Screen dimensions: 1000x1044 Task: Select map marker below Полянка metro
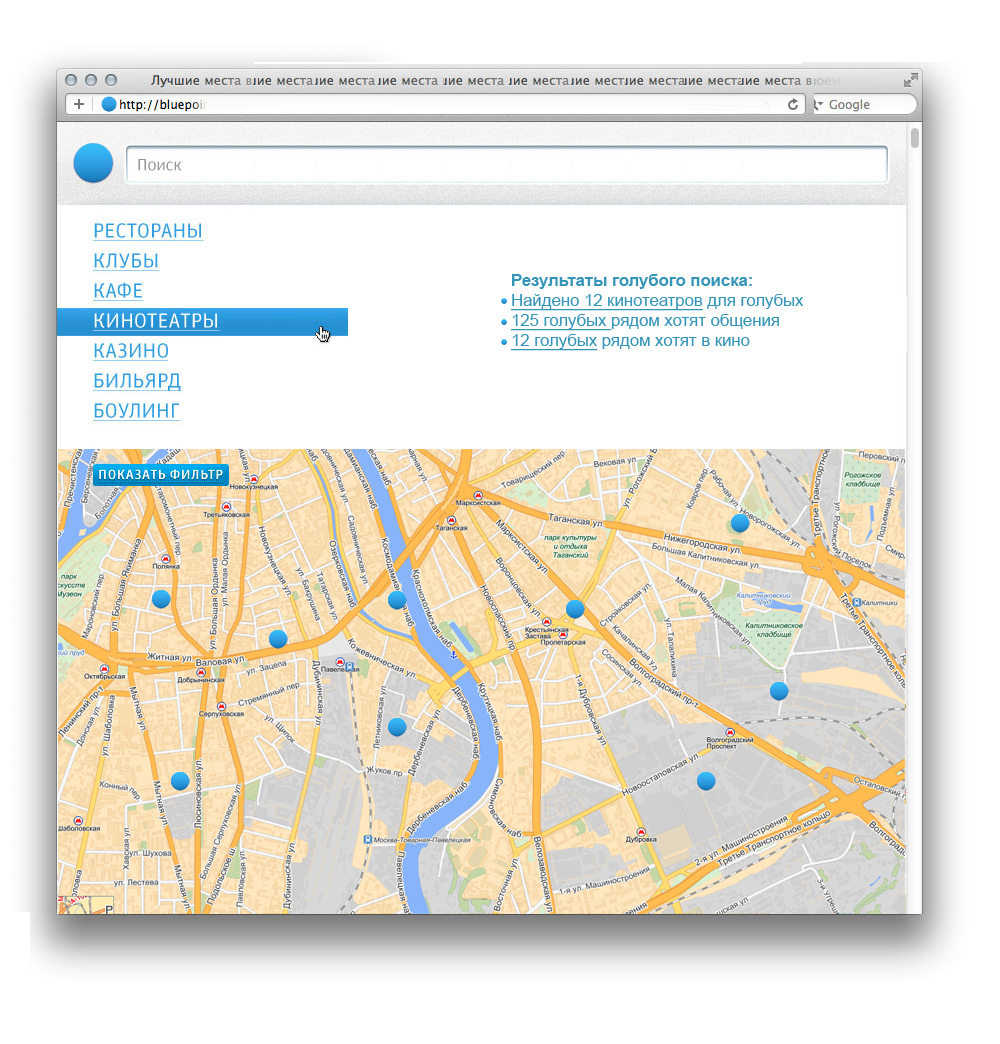161,598
